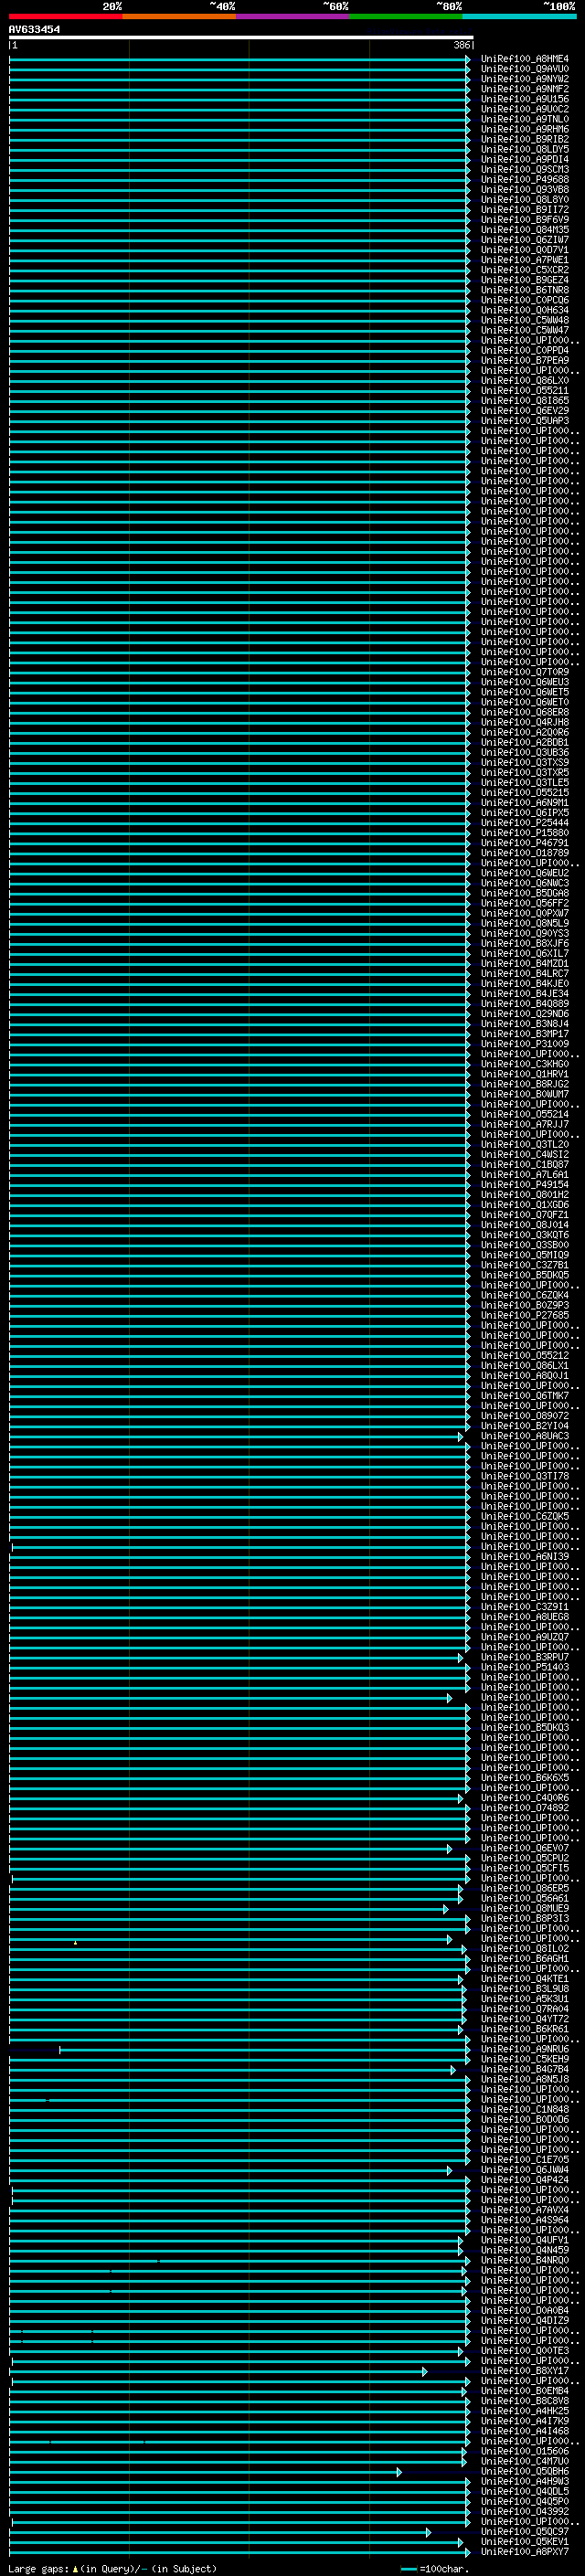Select label UniRef100_O55211
The image size is (585, 2576).
tap(524, 391)
